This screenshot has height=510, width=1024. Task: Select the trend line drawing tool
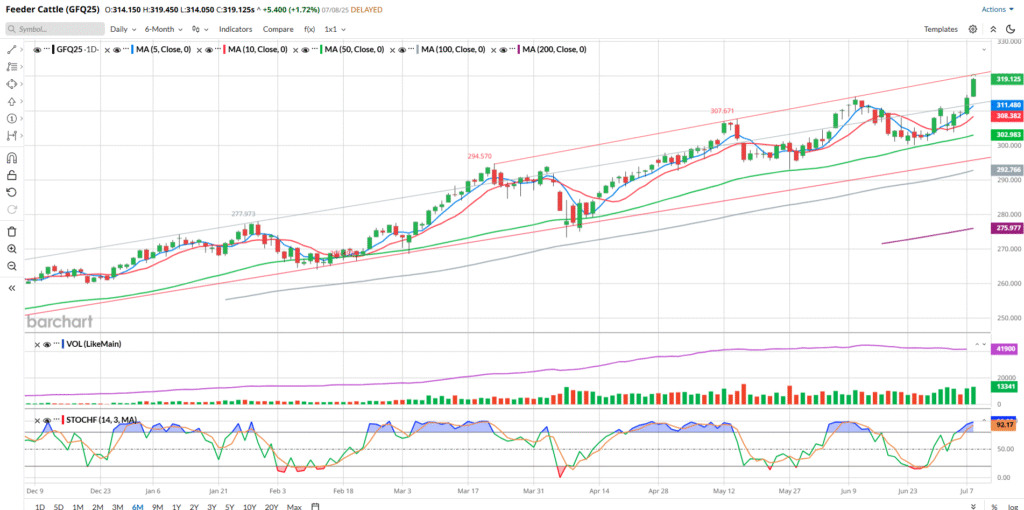pos(12,49)
